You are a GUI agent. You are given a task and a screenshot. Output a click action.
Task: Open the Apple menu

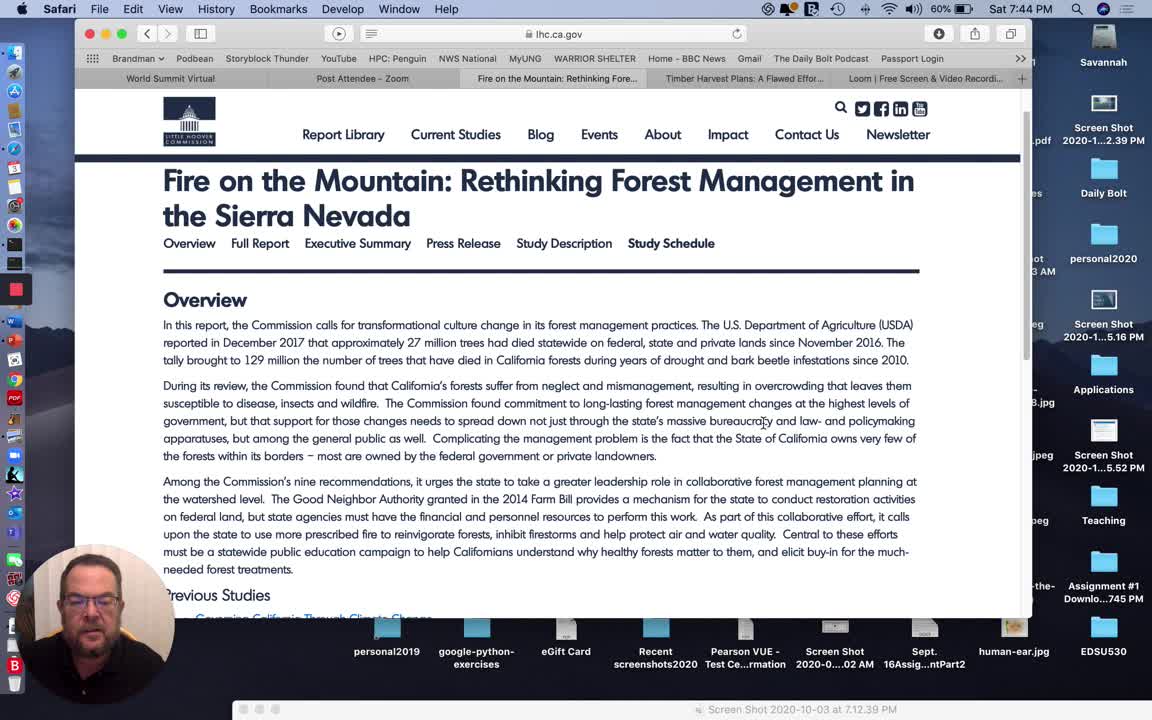(x=22, y=9)
